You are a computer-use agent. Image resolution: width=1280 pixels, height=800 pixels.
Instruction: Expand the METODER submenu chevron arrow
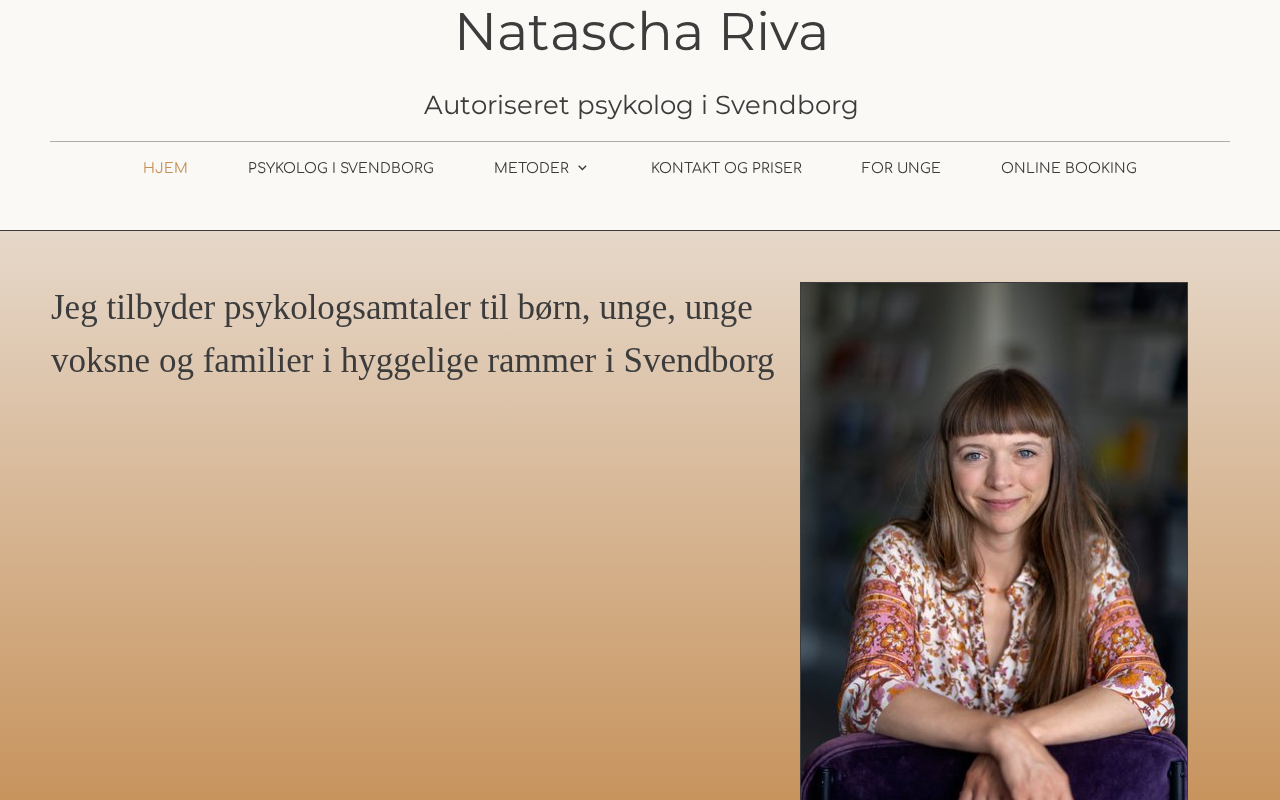click(x=582, y=168)
